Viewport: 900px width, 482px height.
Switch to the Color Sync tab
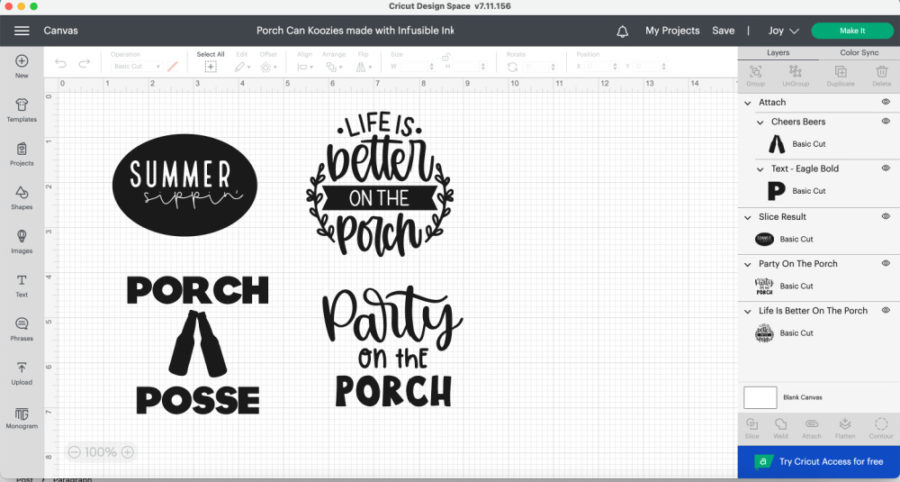858,52
